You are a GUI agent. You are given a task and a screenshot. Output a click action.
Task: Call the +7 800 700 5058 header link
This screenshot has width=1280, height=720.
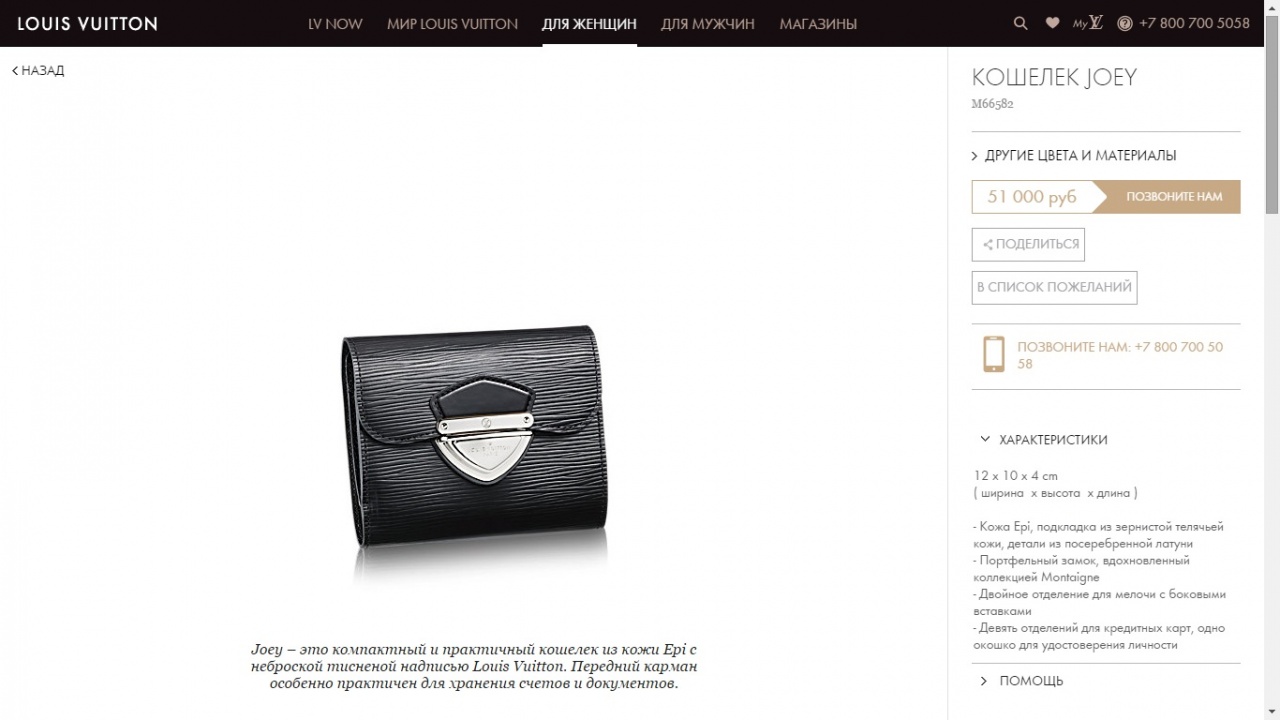1194,23
